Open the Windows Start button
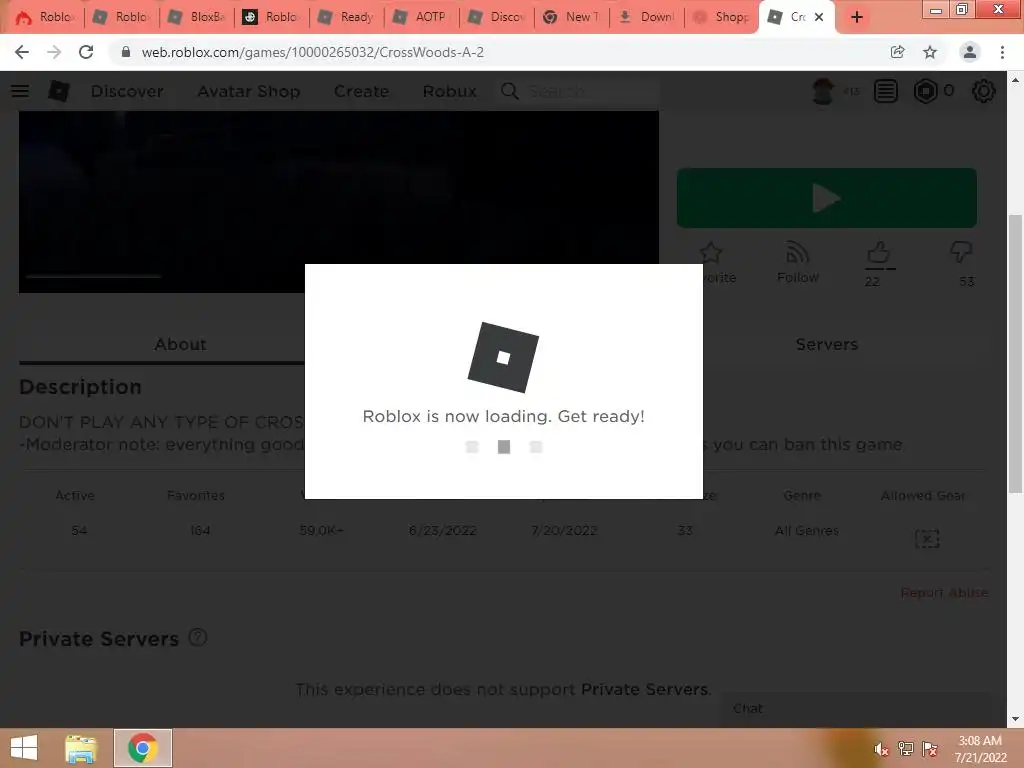 pyautogui.click(x=24, y=748)
